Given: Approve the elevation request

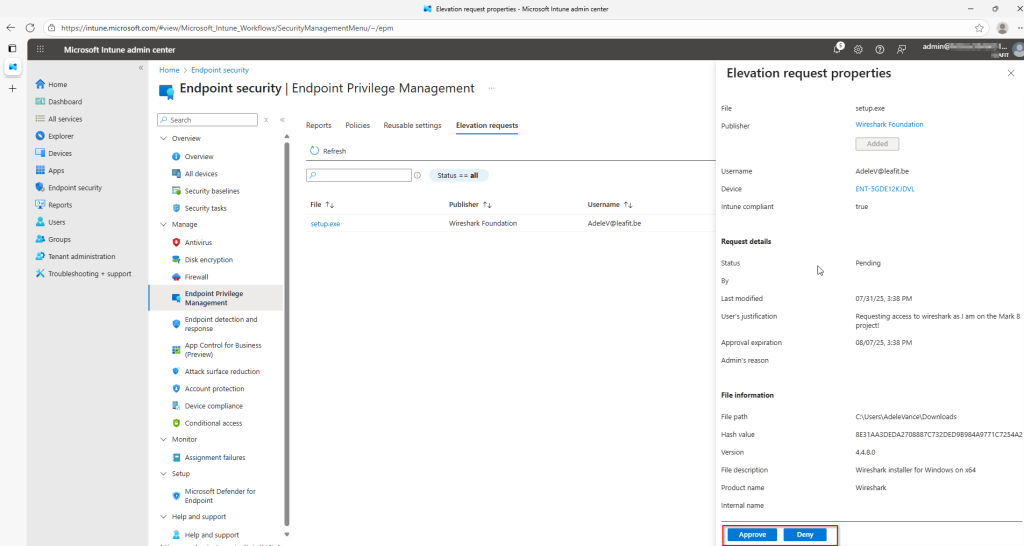Looking at the screenshot, I should tap(752, 534).
